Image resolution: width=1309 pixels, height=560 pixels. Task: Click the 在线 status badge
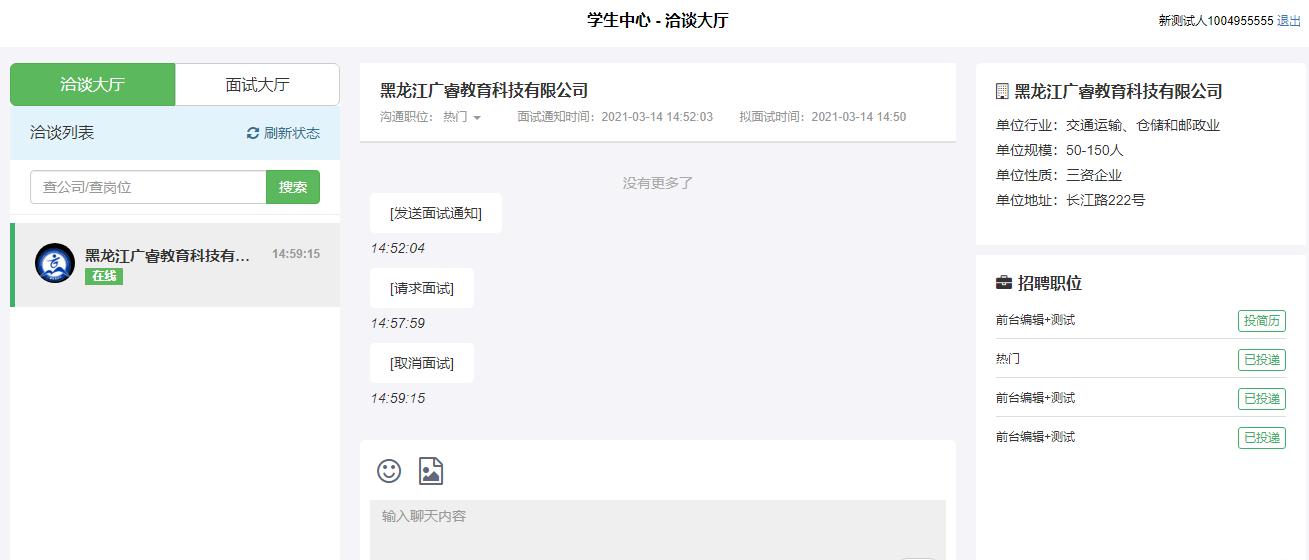pyautogui.click(x=104, y=276)
